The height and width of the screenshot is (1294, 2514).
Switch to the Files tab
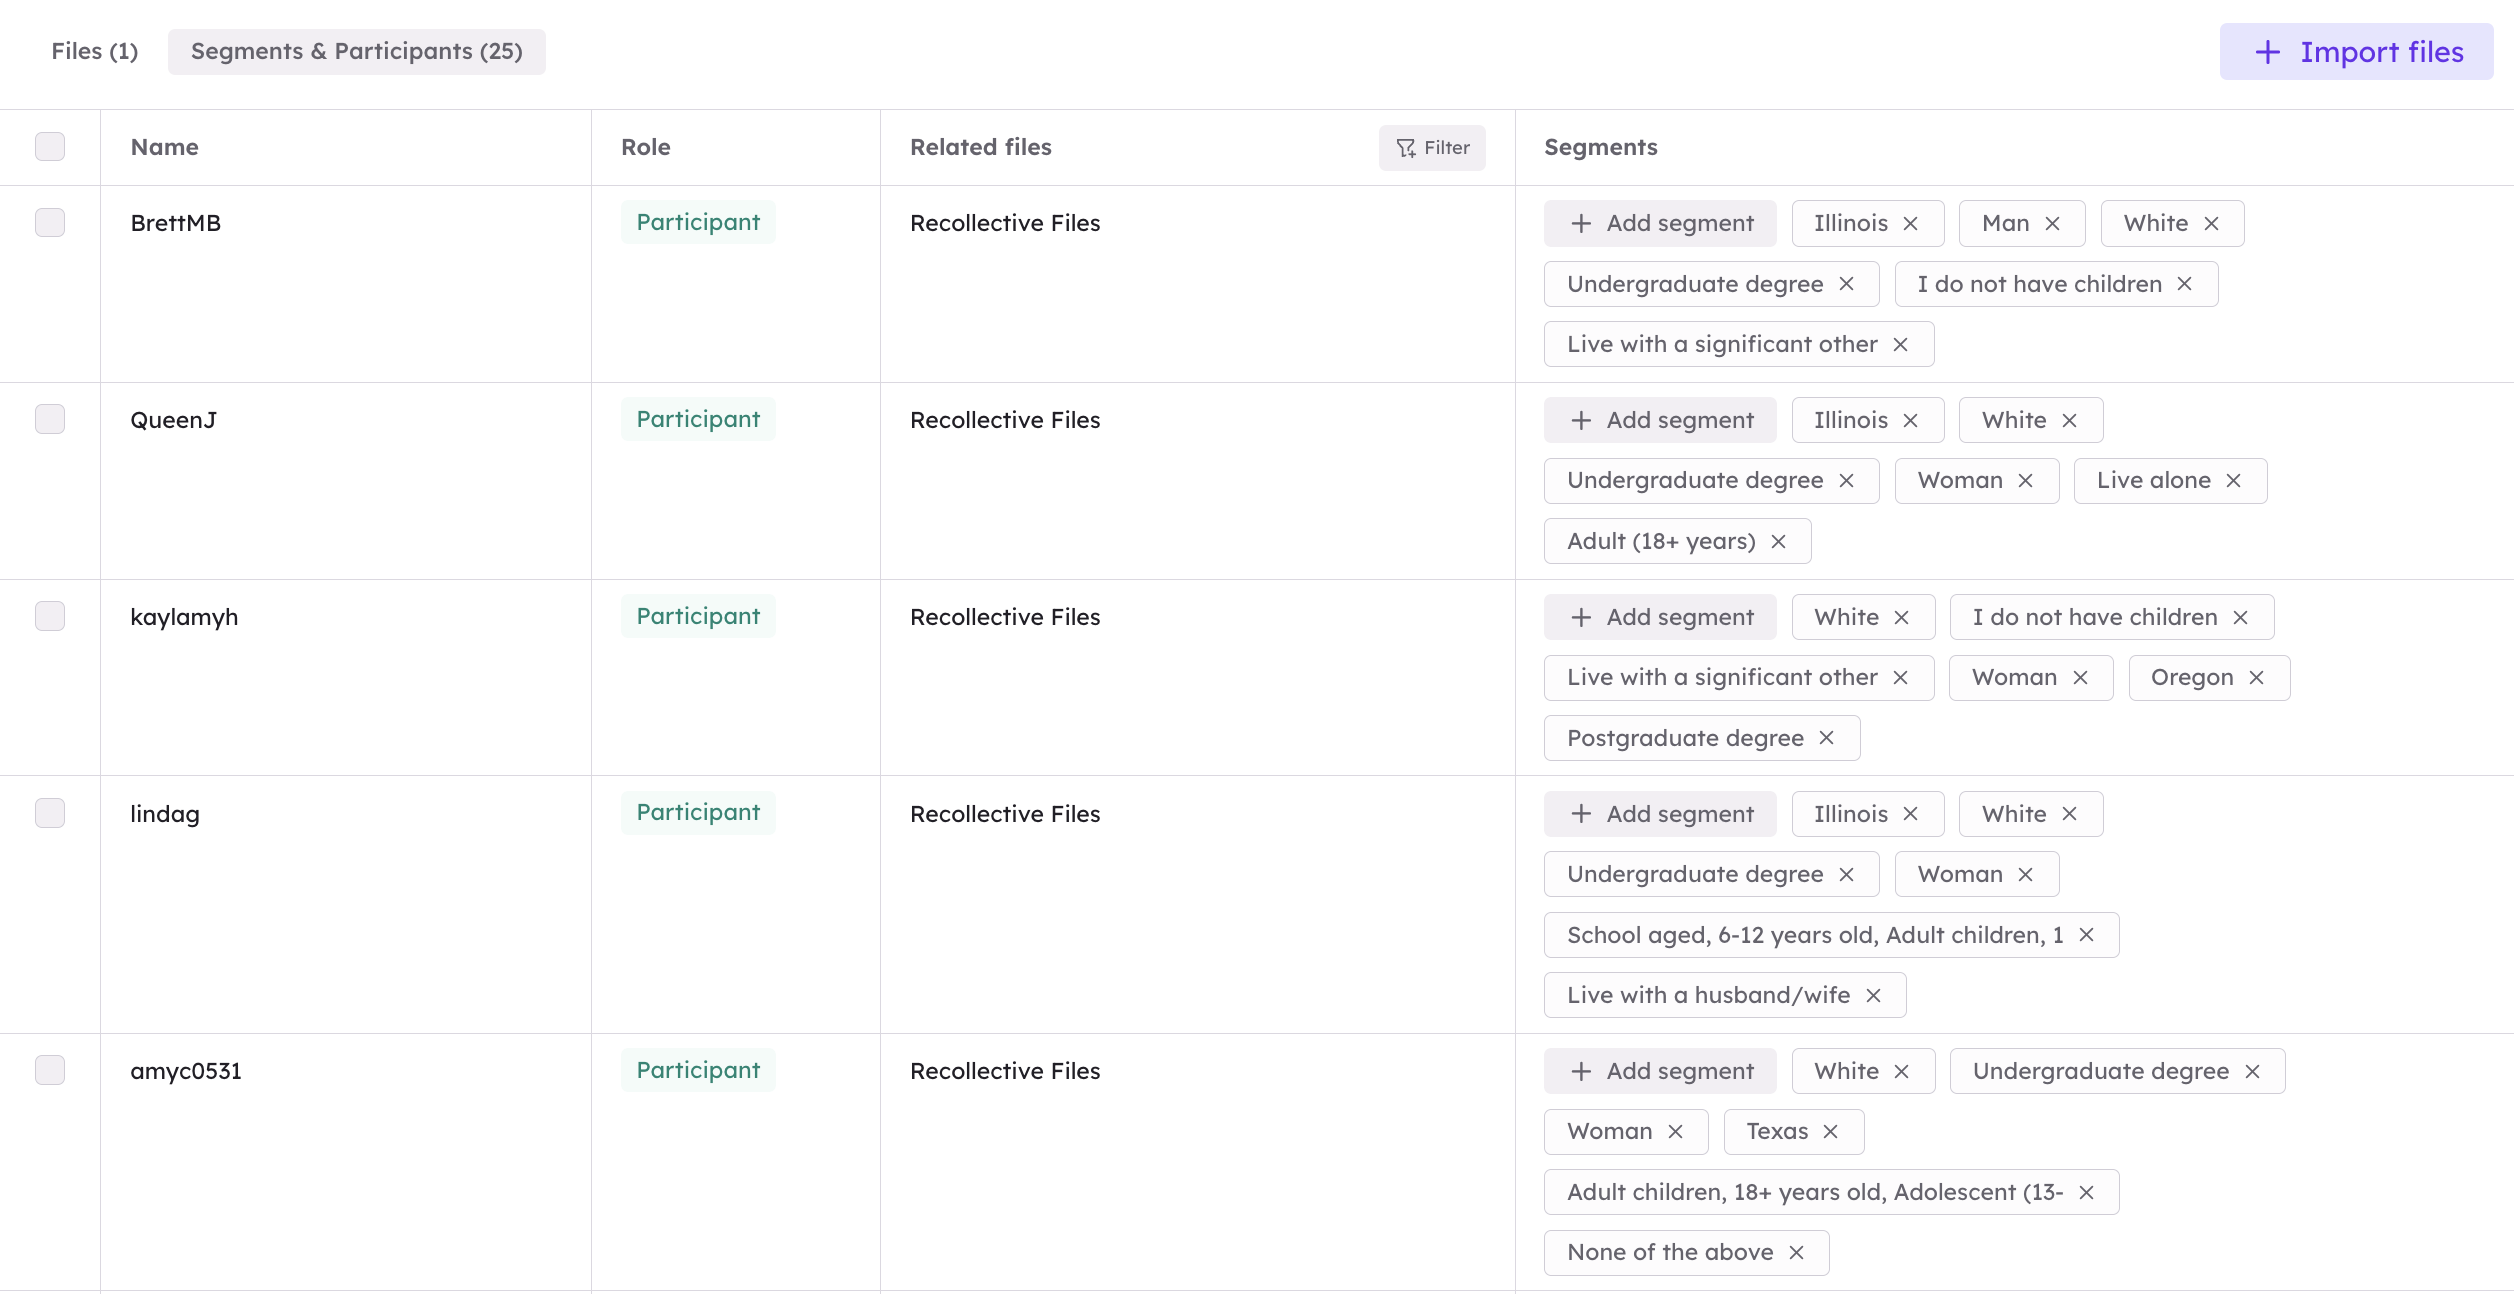point(95,51)
